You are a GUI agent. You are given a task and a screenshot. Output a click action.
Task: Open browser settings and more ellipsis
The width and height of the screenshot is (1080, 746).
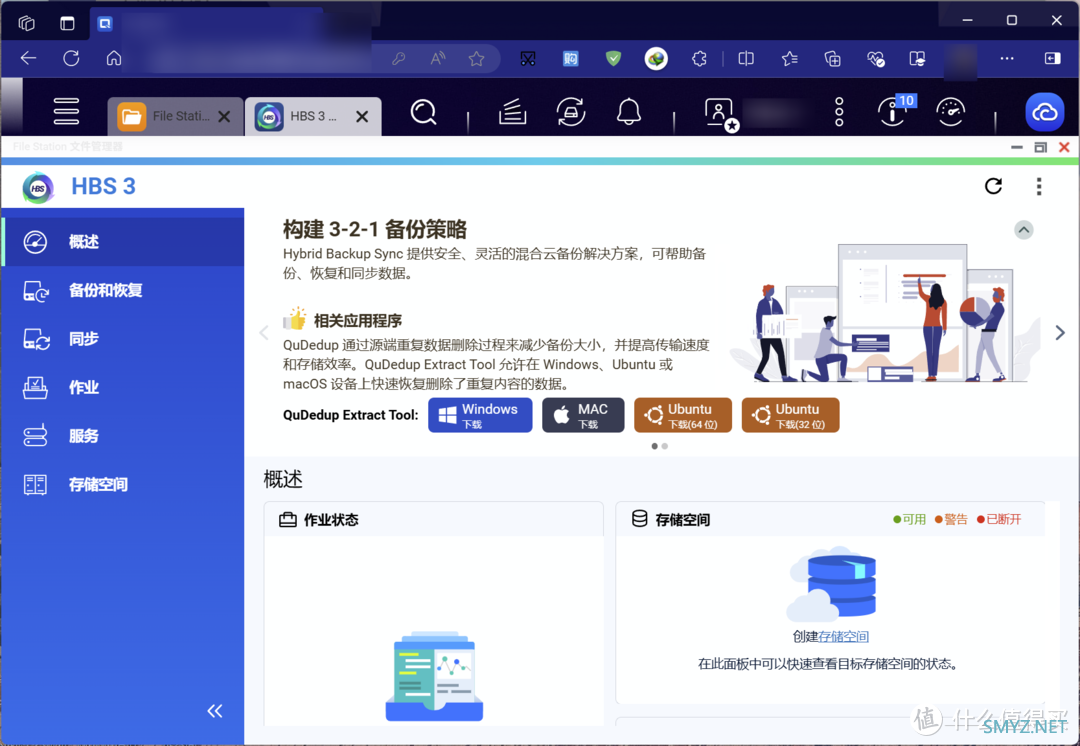coord(1007,59)
